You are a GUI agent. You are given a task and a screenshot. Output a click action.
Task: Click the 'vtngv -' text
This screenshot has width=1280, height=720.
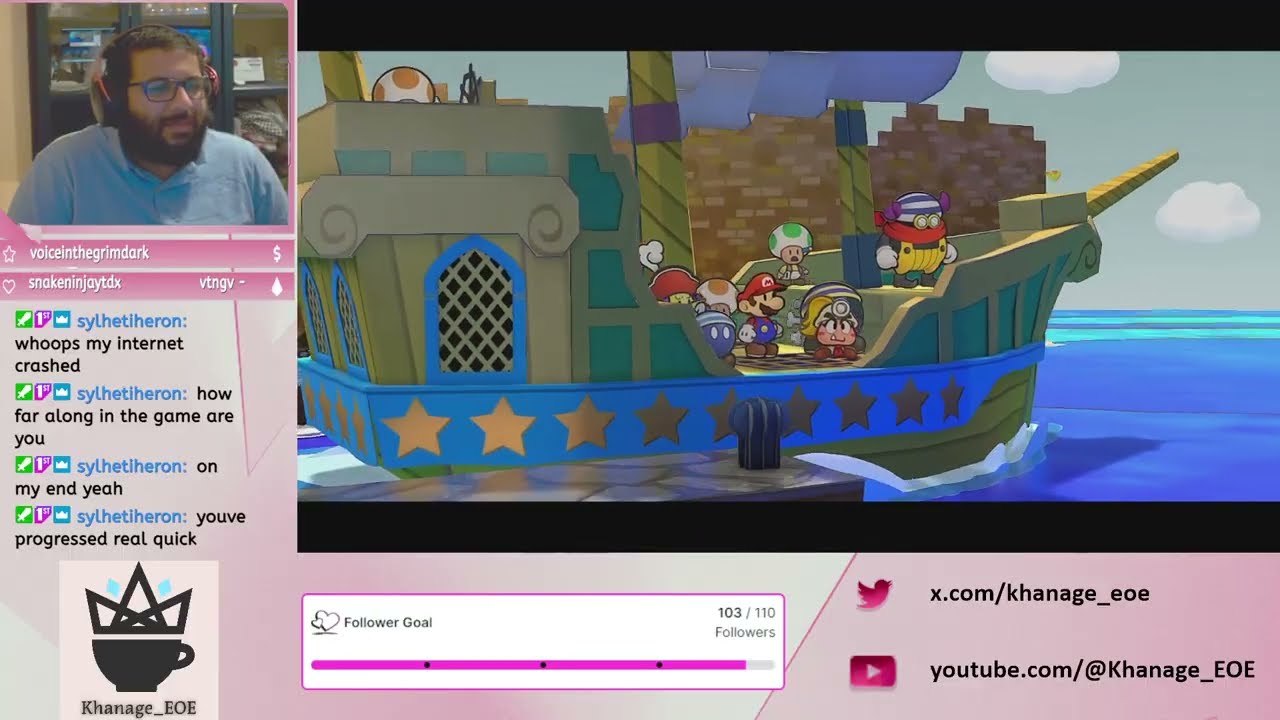tap(222, 284)
